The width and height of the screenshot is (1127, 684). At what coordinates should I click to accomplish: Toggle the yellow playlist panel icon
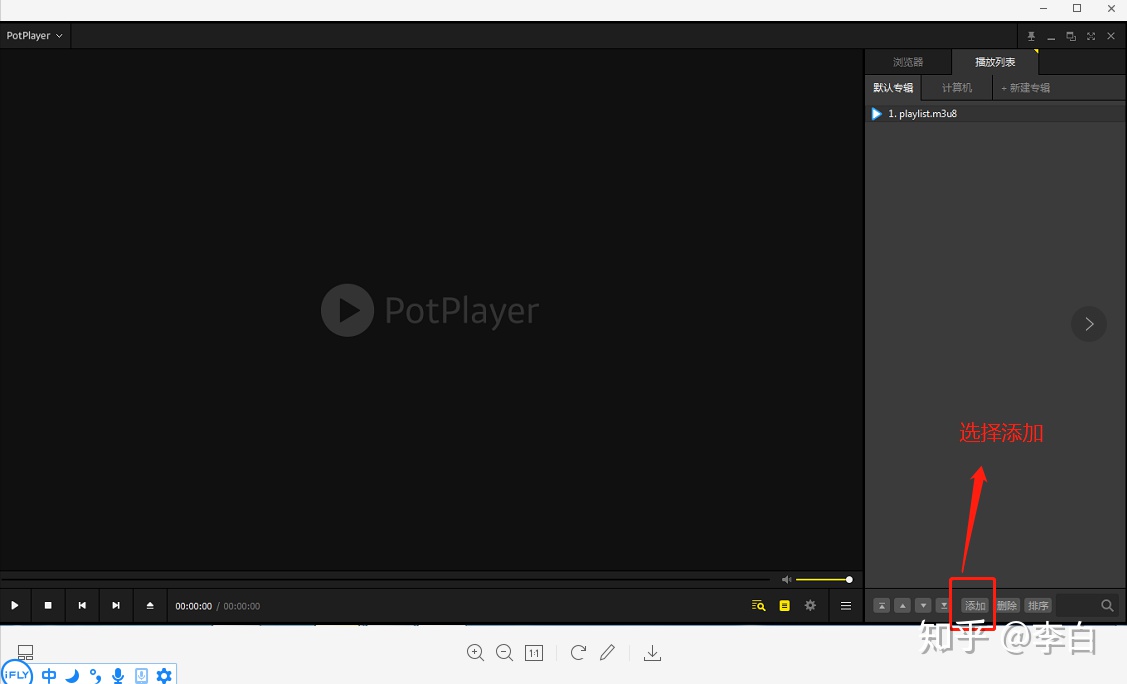click(784, 606)
